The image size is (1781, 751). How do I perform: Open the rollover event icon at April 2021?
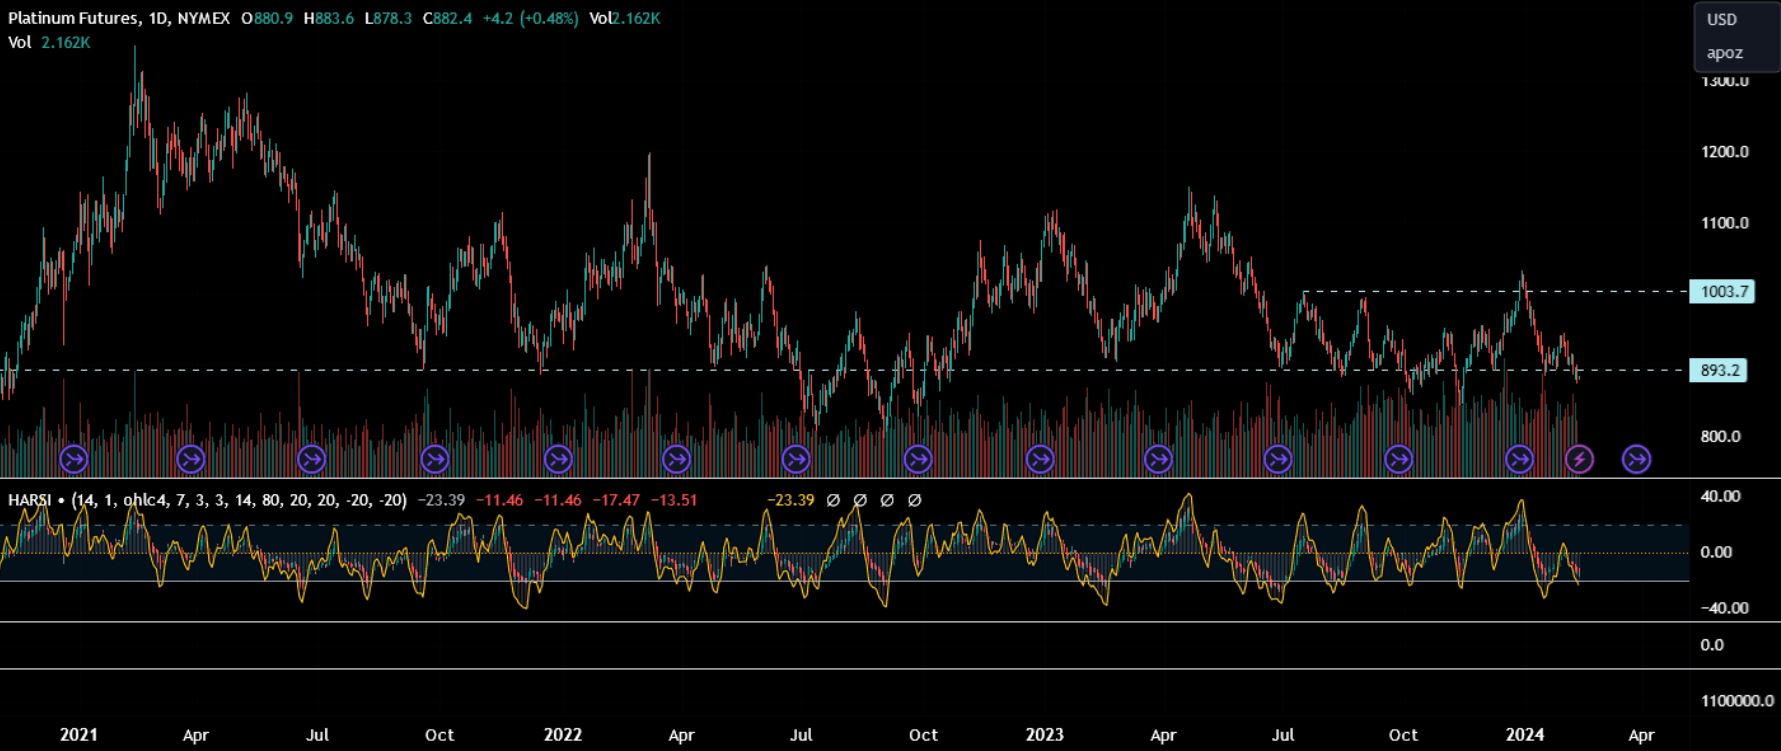click(191, 460)
